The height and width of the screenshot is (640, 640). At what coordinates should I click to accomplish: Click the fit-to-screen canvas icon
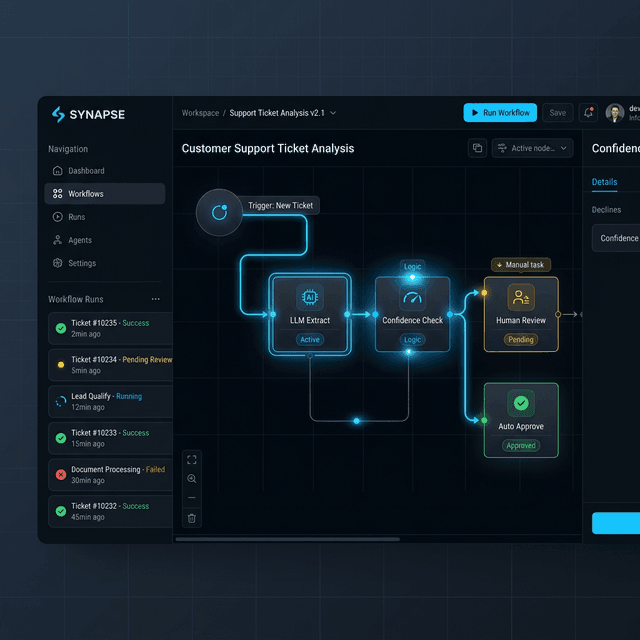(x=191, y=460)
